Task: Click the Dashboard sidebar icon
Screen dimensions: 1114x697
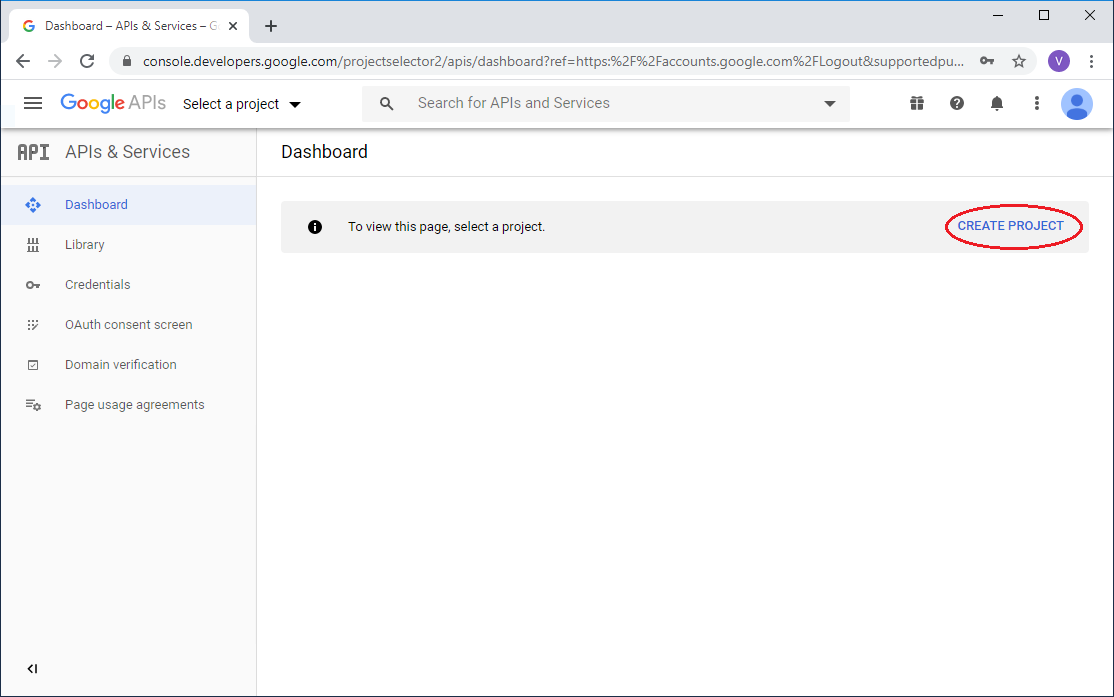Action: (x=33, y=205)
